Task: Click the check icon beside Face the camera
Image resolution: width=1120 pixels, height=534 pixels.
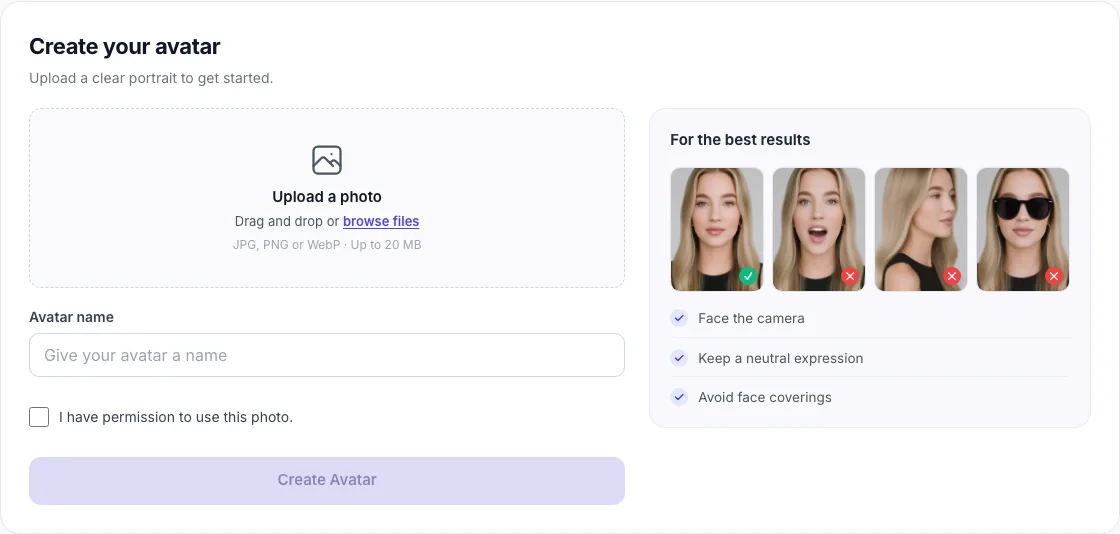Action: (x=679, y=318)
